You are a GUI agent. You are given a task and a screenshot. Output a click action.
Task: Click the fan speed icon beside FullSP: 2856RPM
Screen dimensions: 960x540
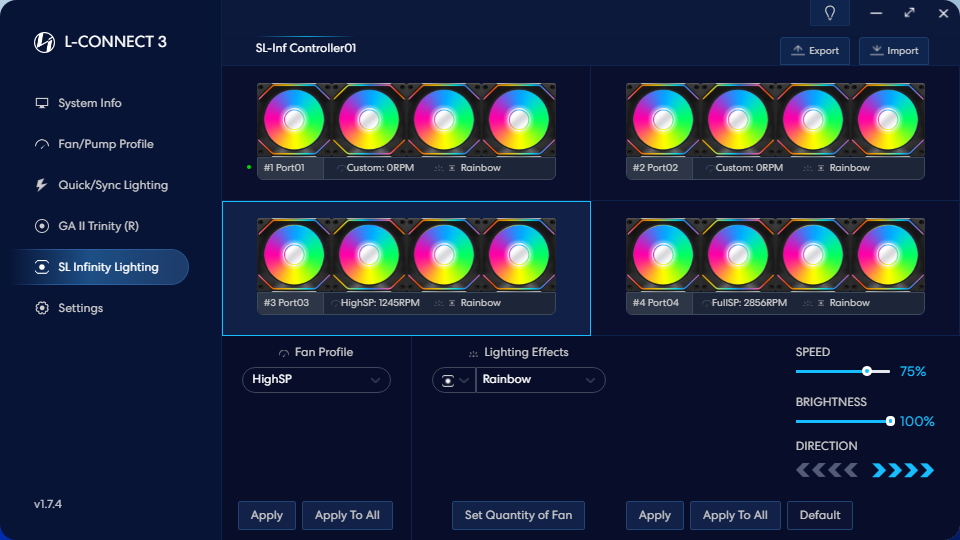pyautogui.click(x=706, y=303)
